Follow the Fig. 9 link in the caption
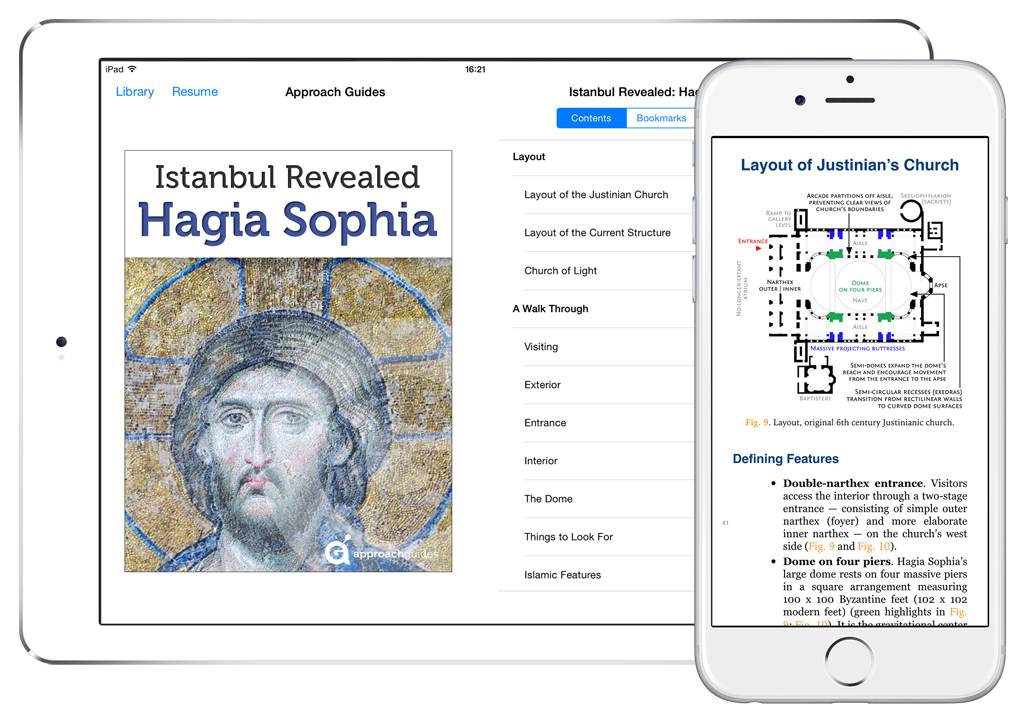Viewport: 1030px width, 720px height. pos(757,423)
